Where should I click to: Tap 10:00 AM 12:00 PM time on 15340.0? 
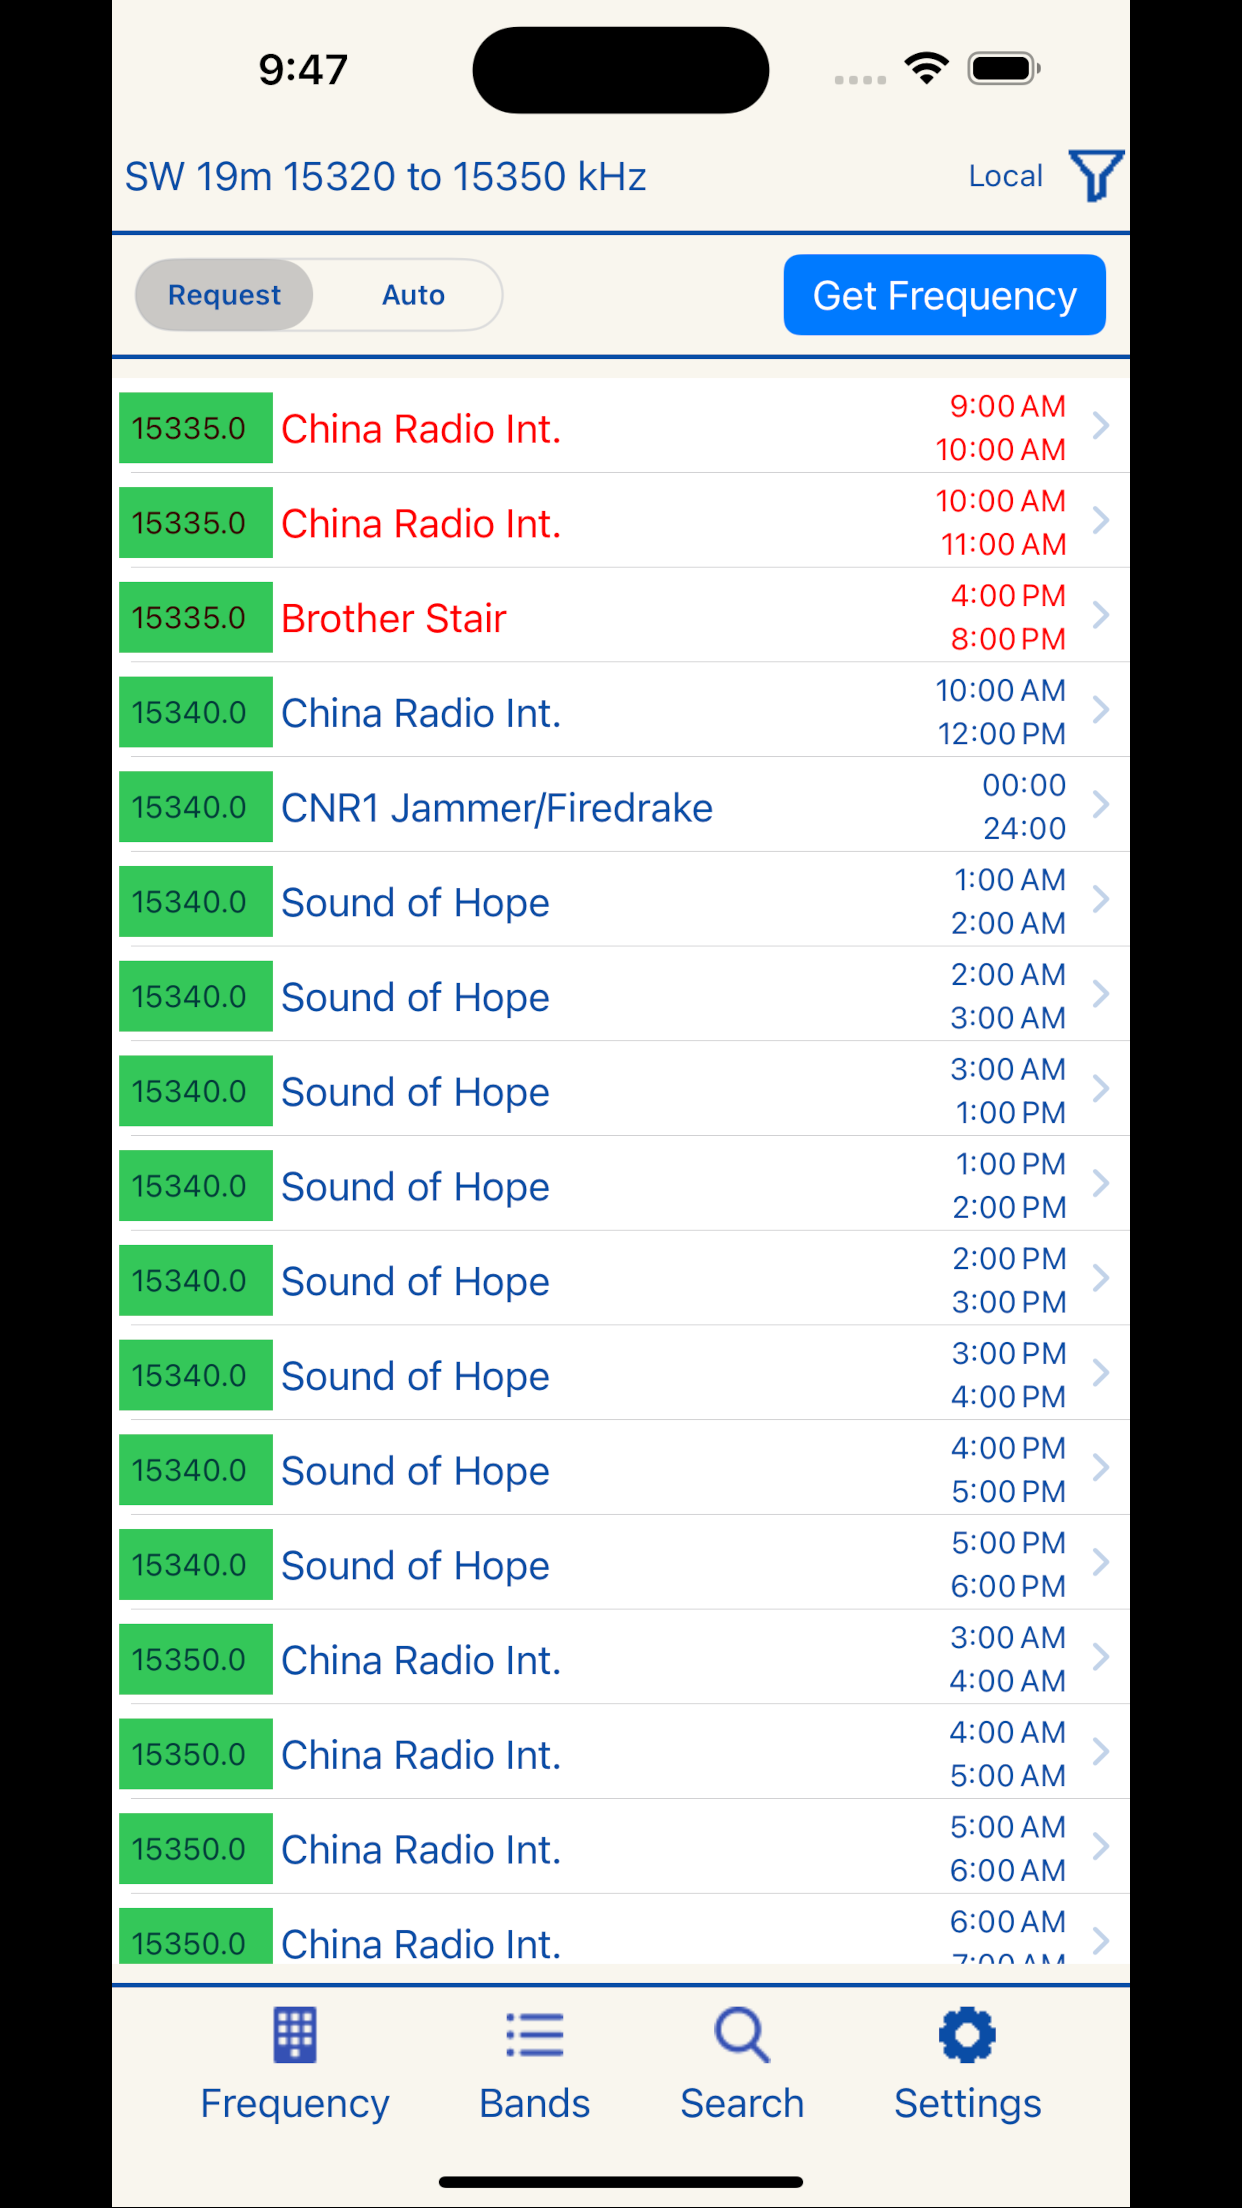(x=1001, y=712)
